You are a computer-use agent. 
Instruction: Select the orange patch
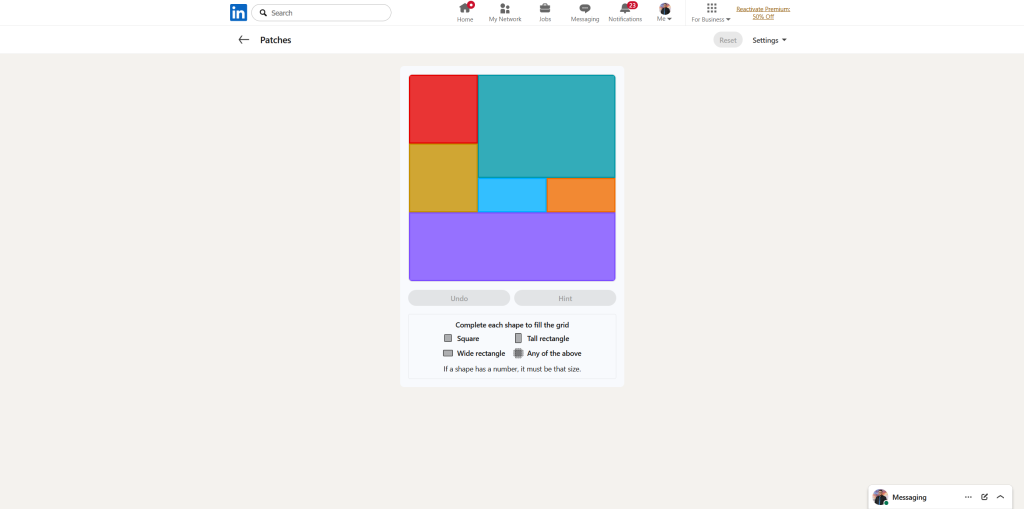click(581, 195)
